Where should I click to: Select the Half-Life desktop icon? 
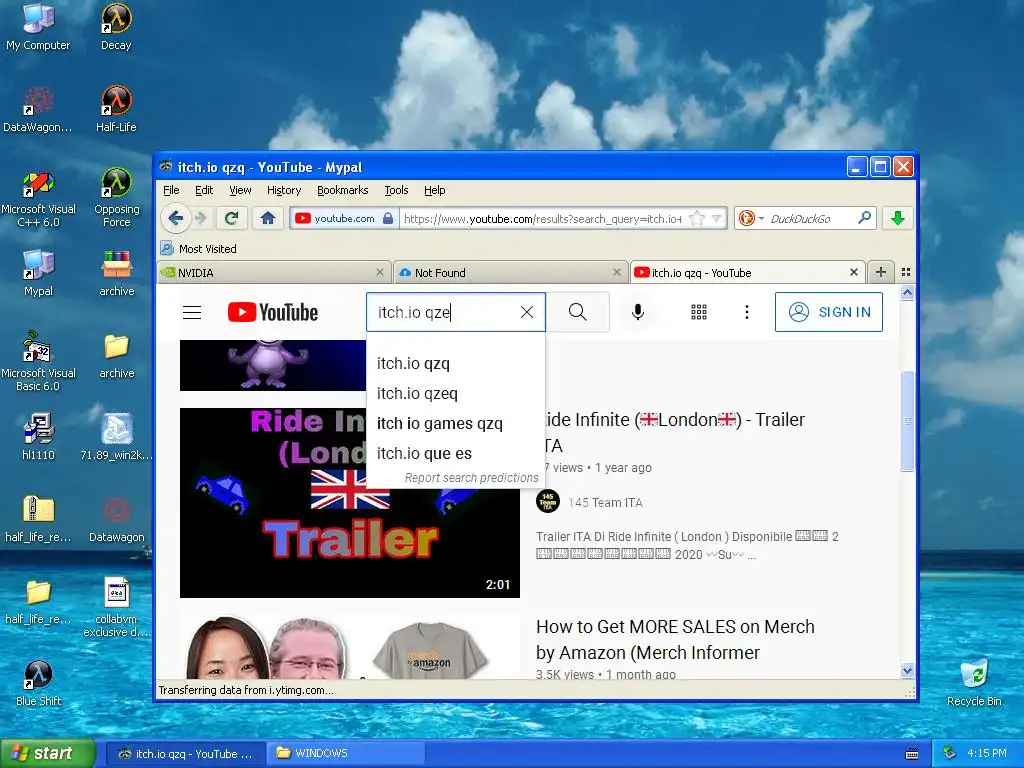tap(116, 109)
